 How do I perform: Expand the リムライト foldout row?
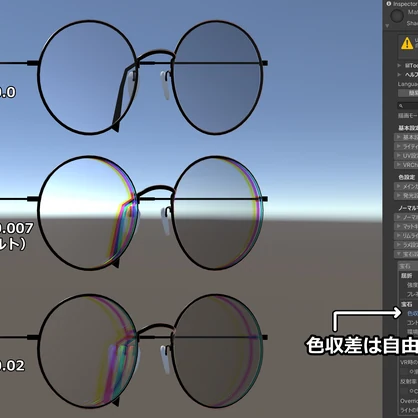tap(406, 236)
